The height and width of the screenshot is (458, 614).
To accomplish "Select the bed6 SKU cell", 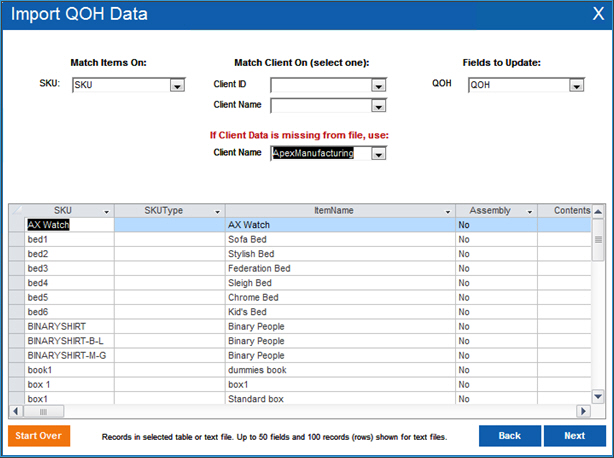I will click(69, 312).
